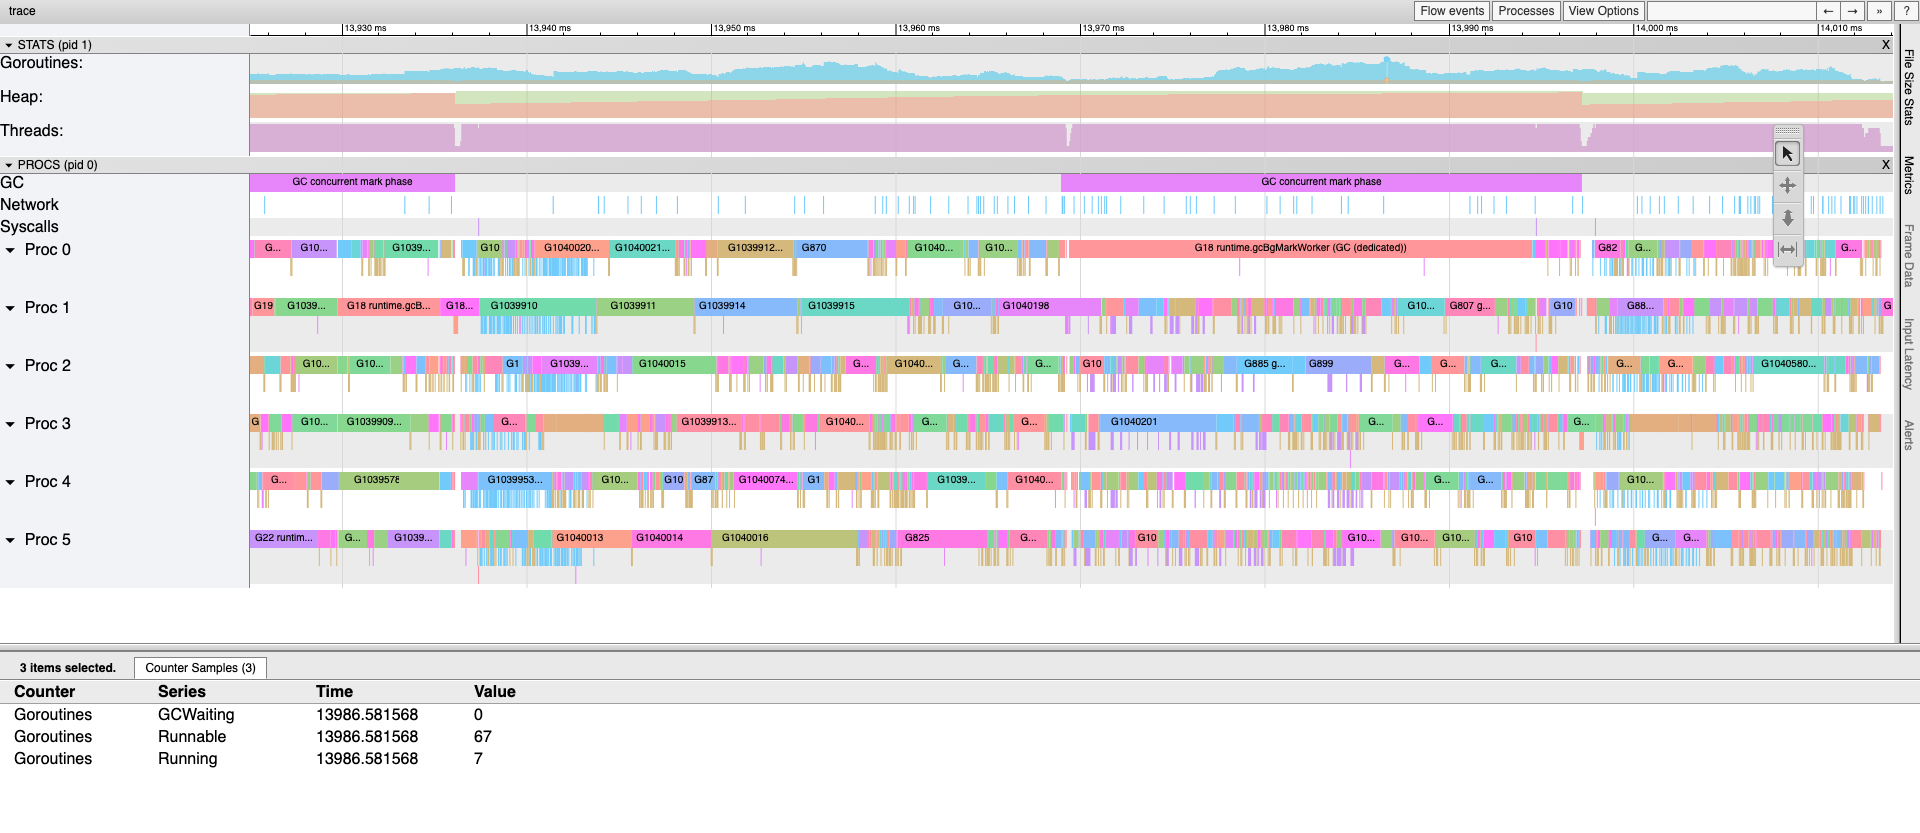Screen dimensions: 1920x833
Task: Open the Frame Data side tab
Action: pyautogui.click(x=1909, y=255)
